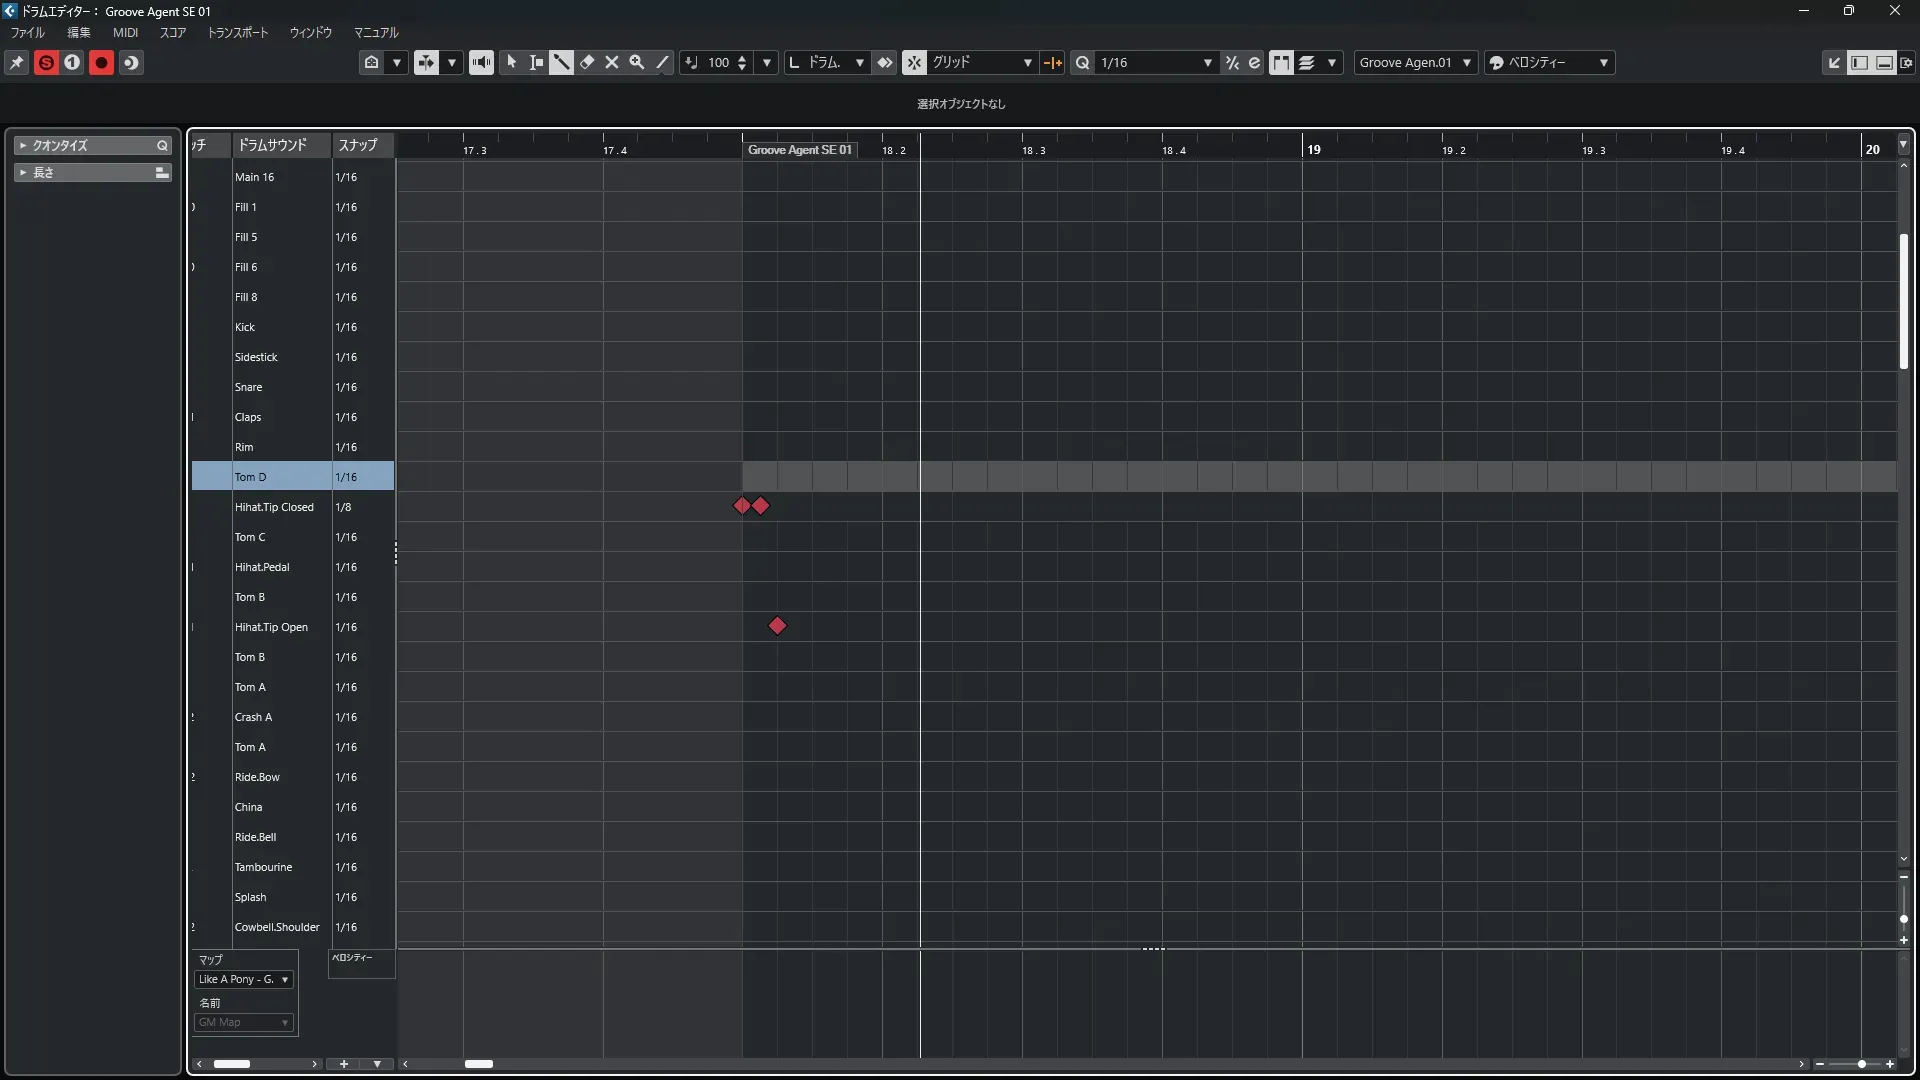Image resolution: width=1920 pixels, height=1080 pixels.
Task: Click the ドラムサウンド column header
Action: click(272, 145)
